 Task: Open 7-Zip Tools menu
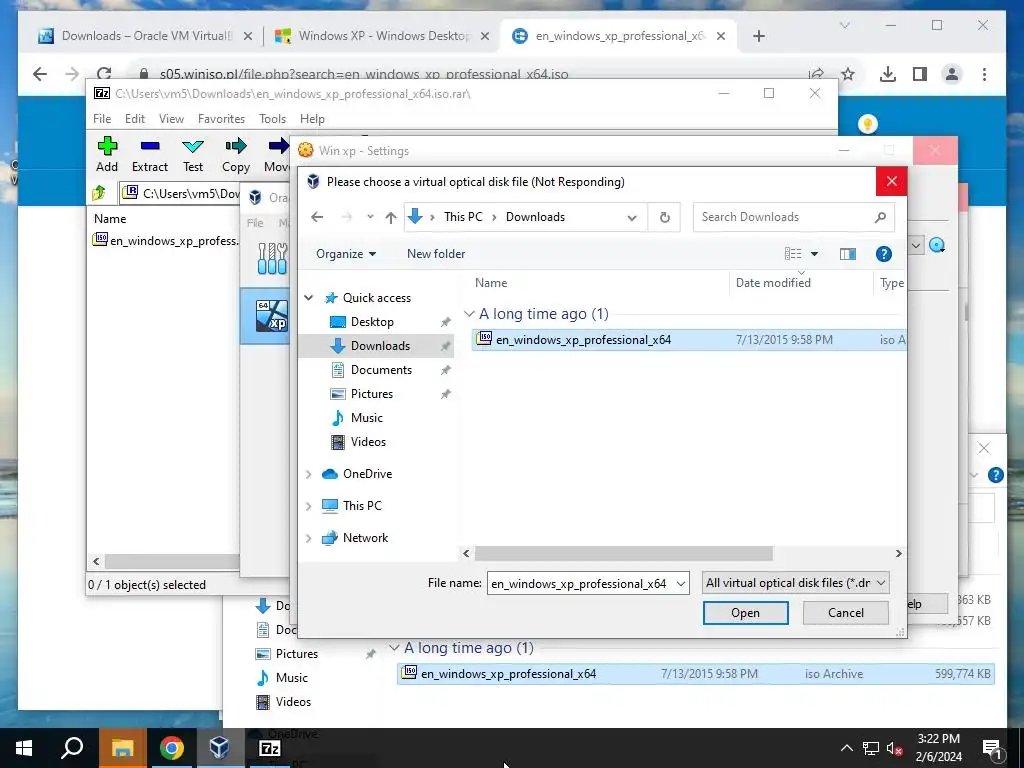272,119
